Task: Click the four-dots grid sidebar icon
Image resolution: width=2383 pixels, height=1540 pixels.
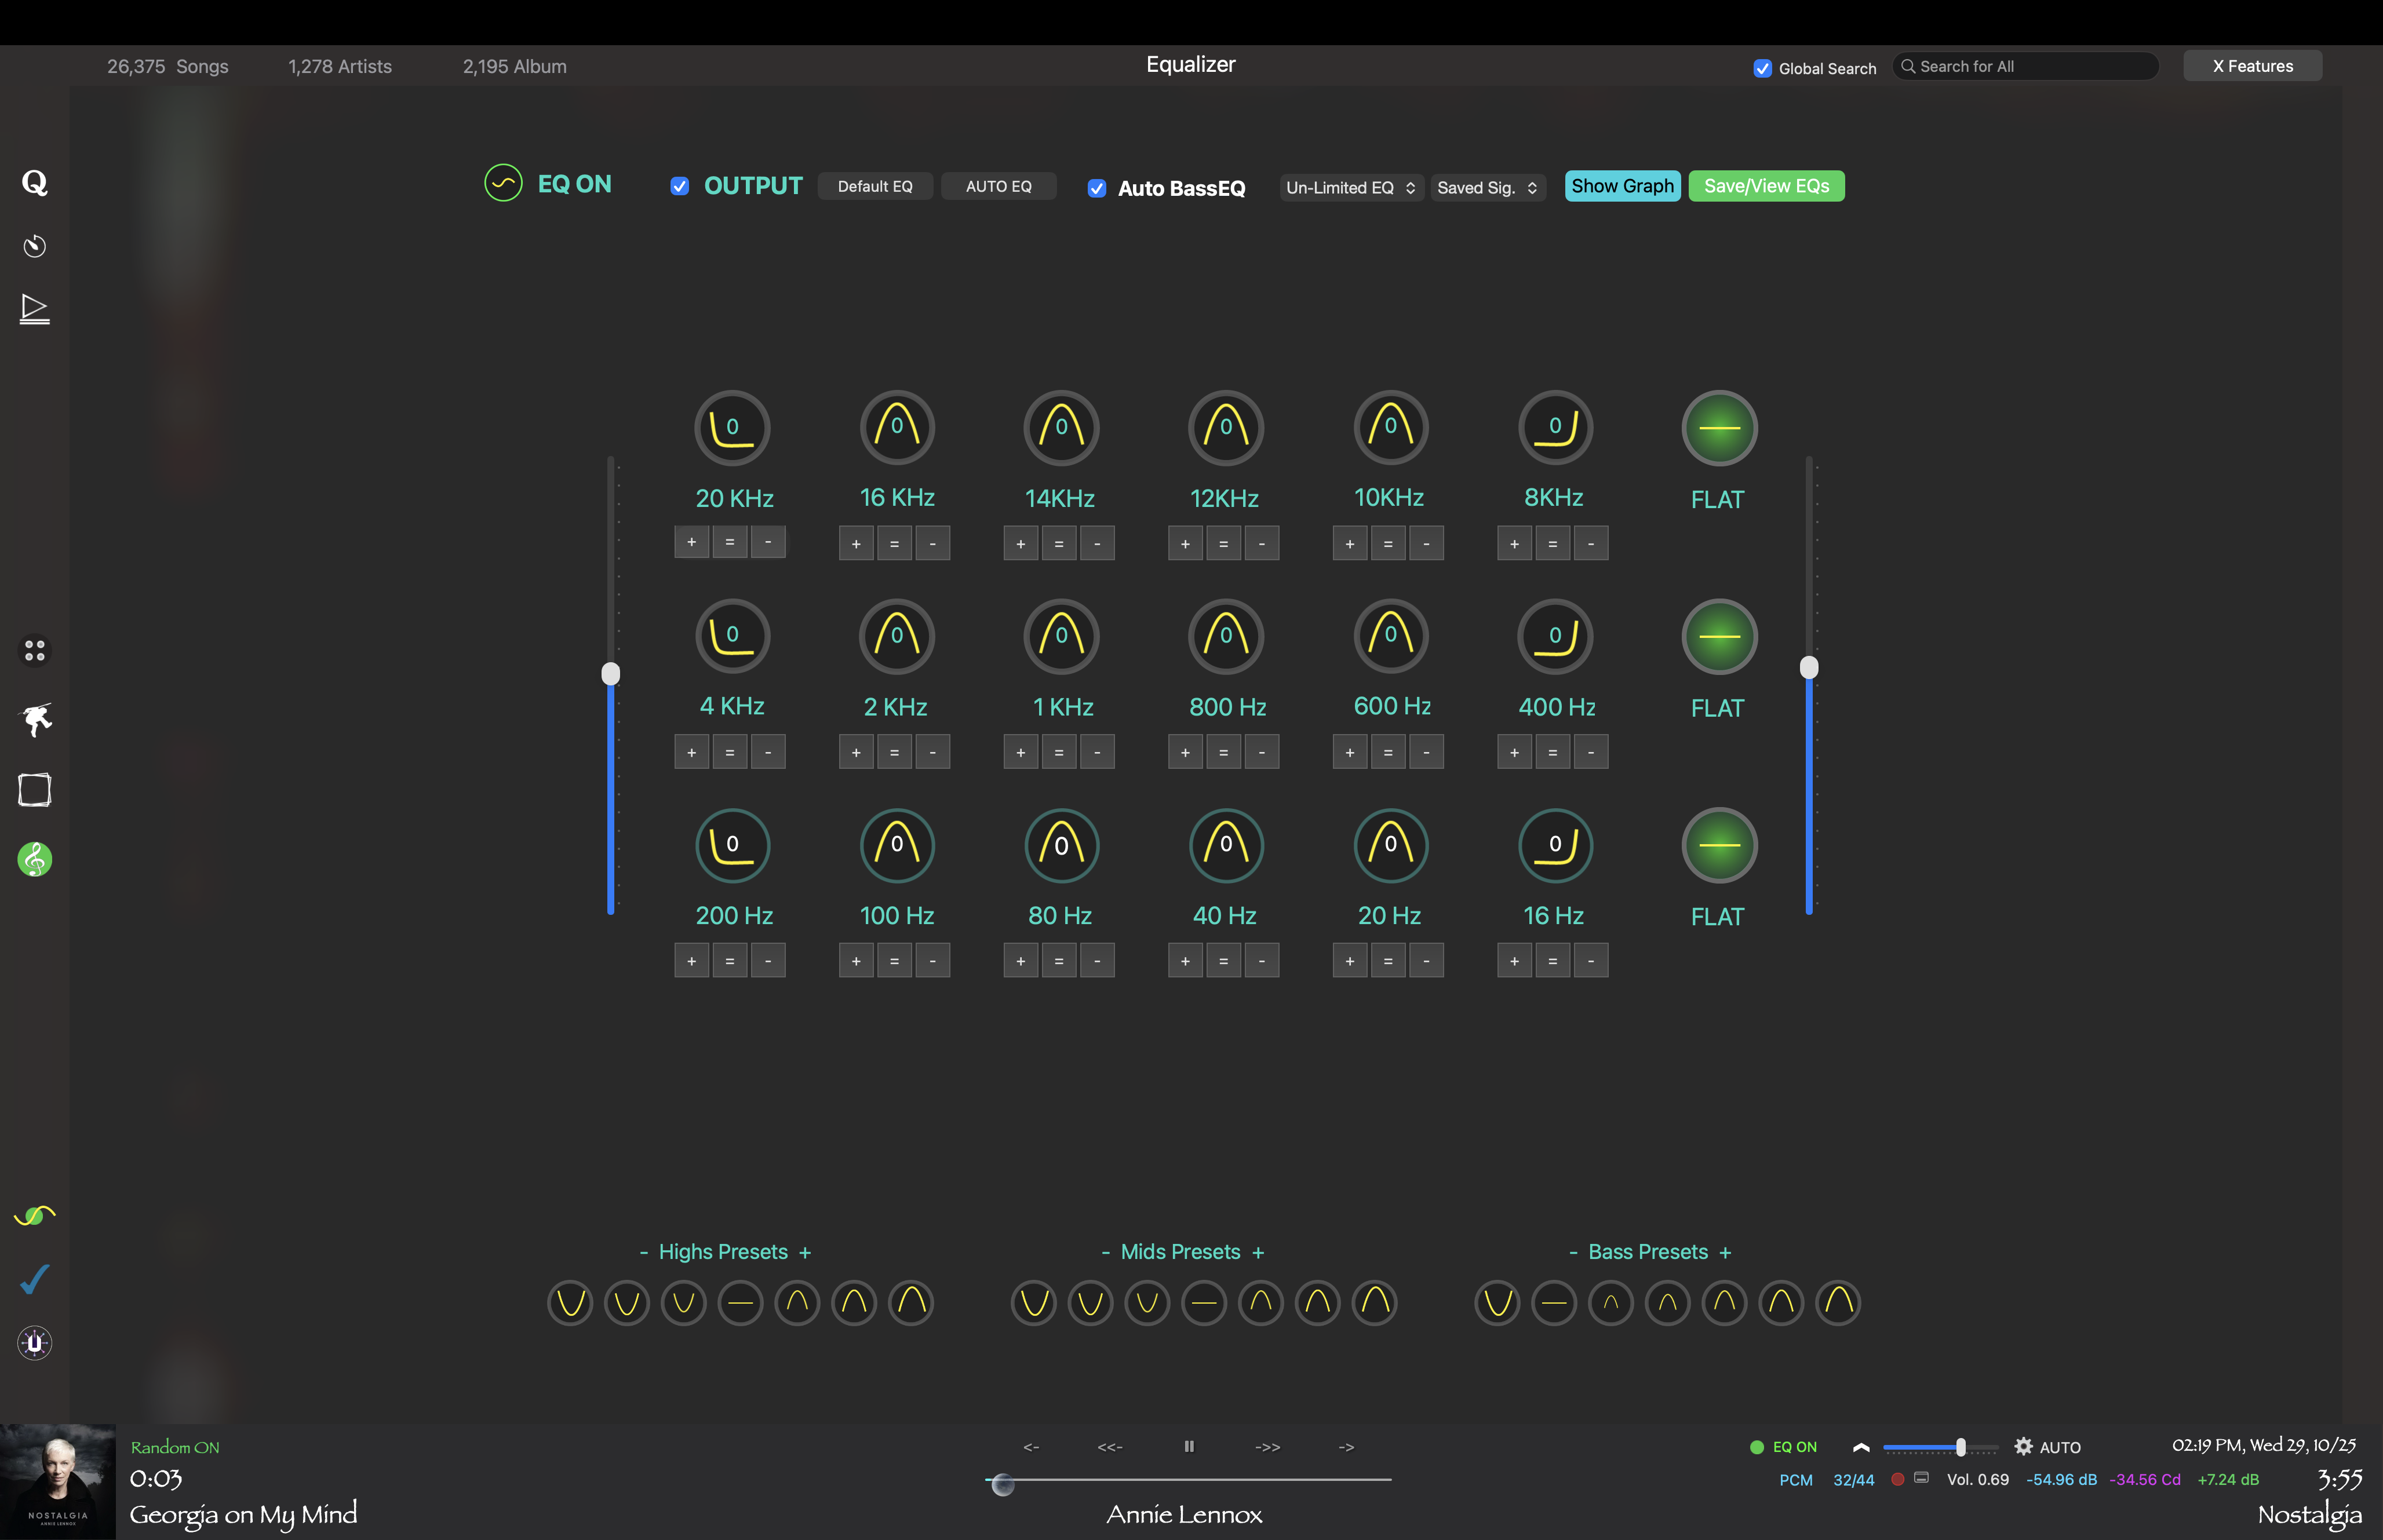Action: (x=35, y=651)
